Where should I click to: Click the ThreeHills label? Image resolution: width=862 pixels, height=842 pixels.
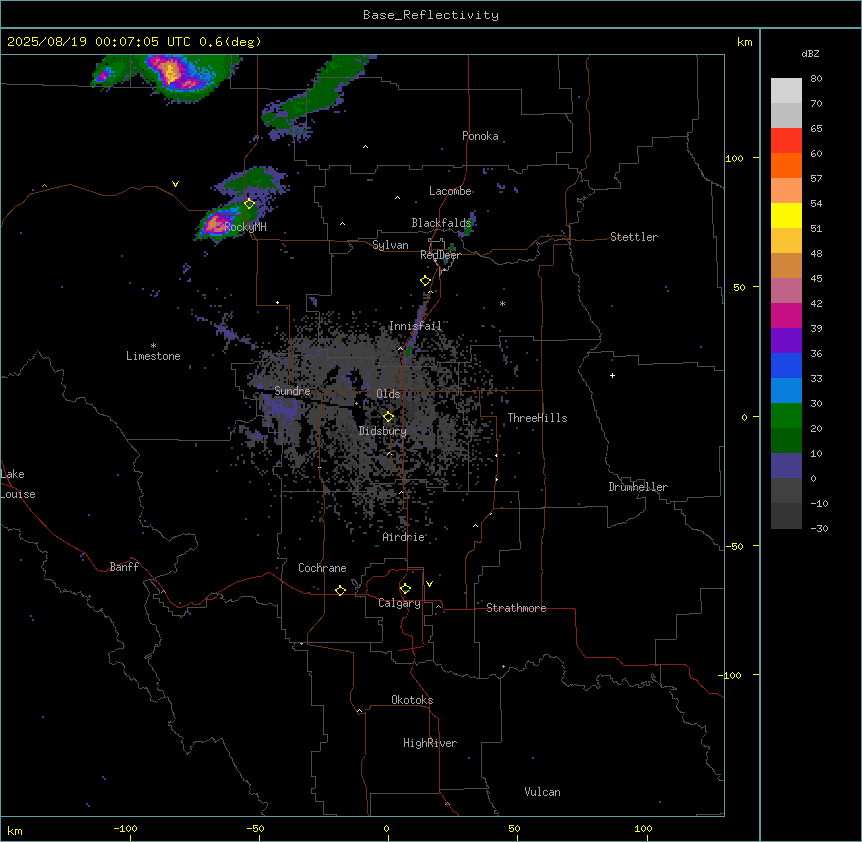(537, 418)
